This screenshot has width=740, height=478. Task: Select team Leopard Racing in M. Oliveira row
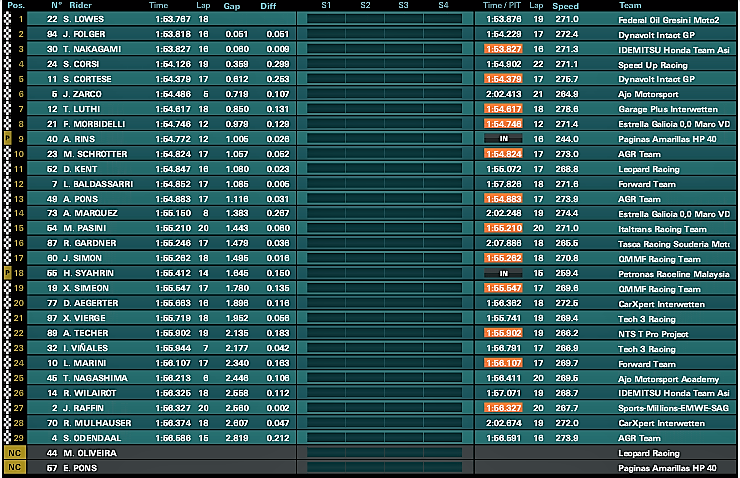649,453
